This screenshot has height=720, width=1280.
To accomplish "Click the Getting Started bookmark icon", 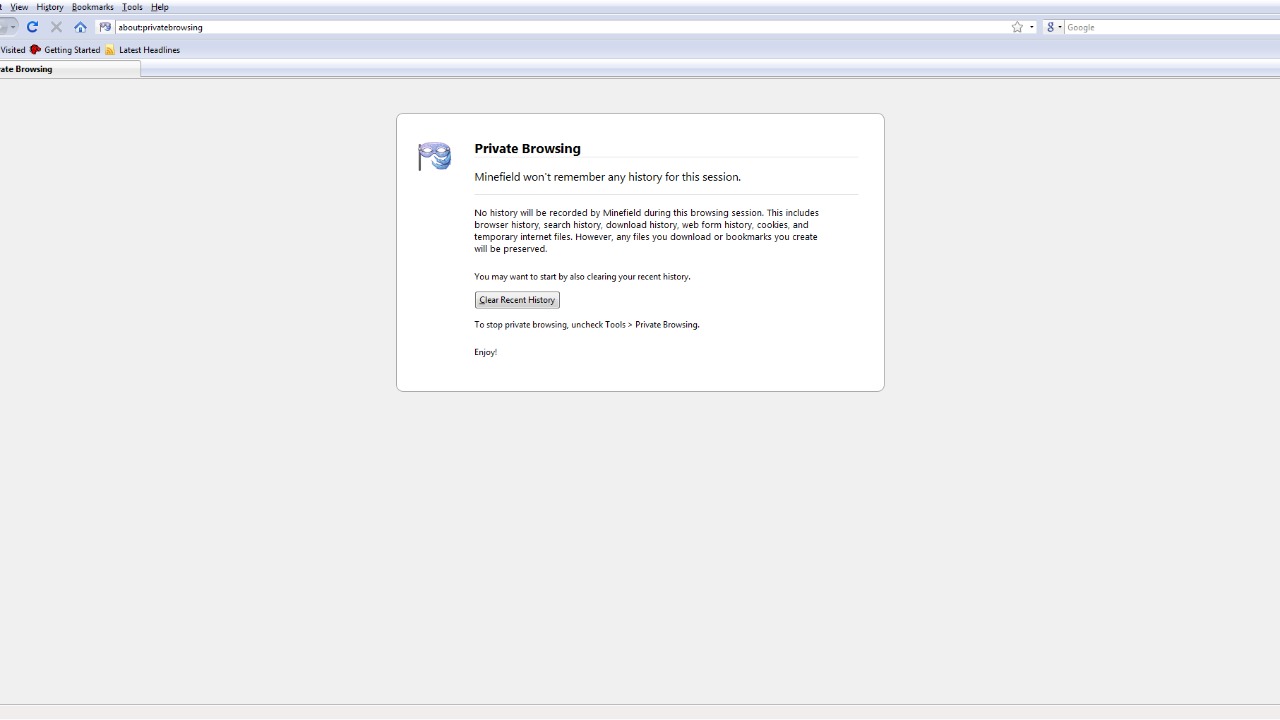I will coord(35,50).
